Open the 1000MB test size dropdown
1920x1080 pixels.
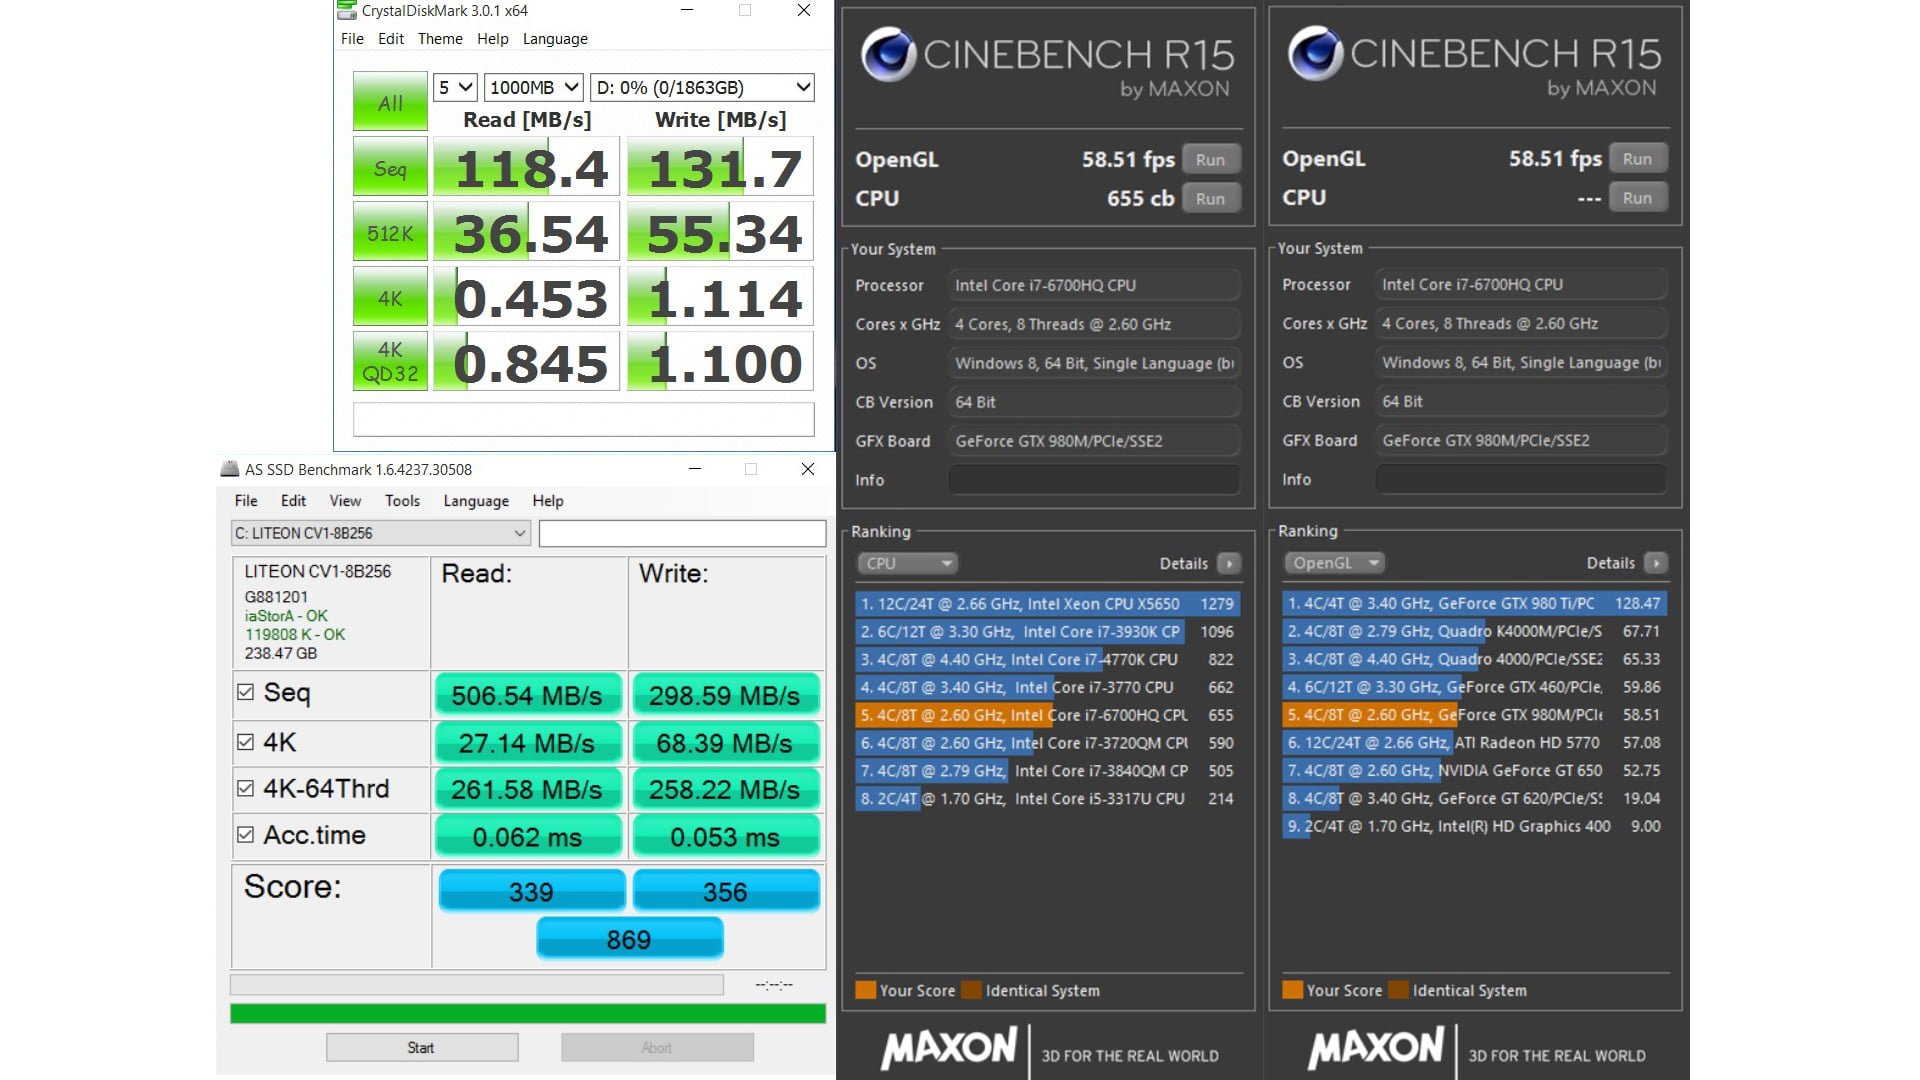point(533,88)
